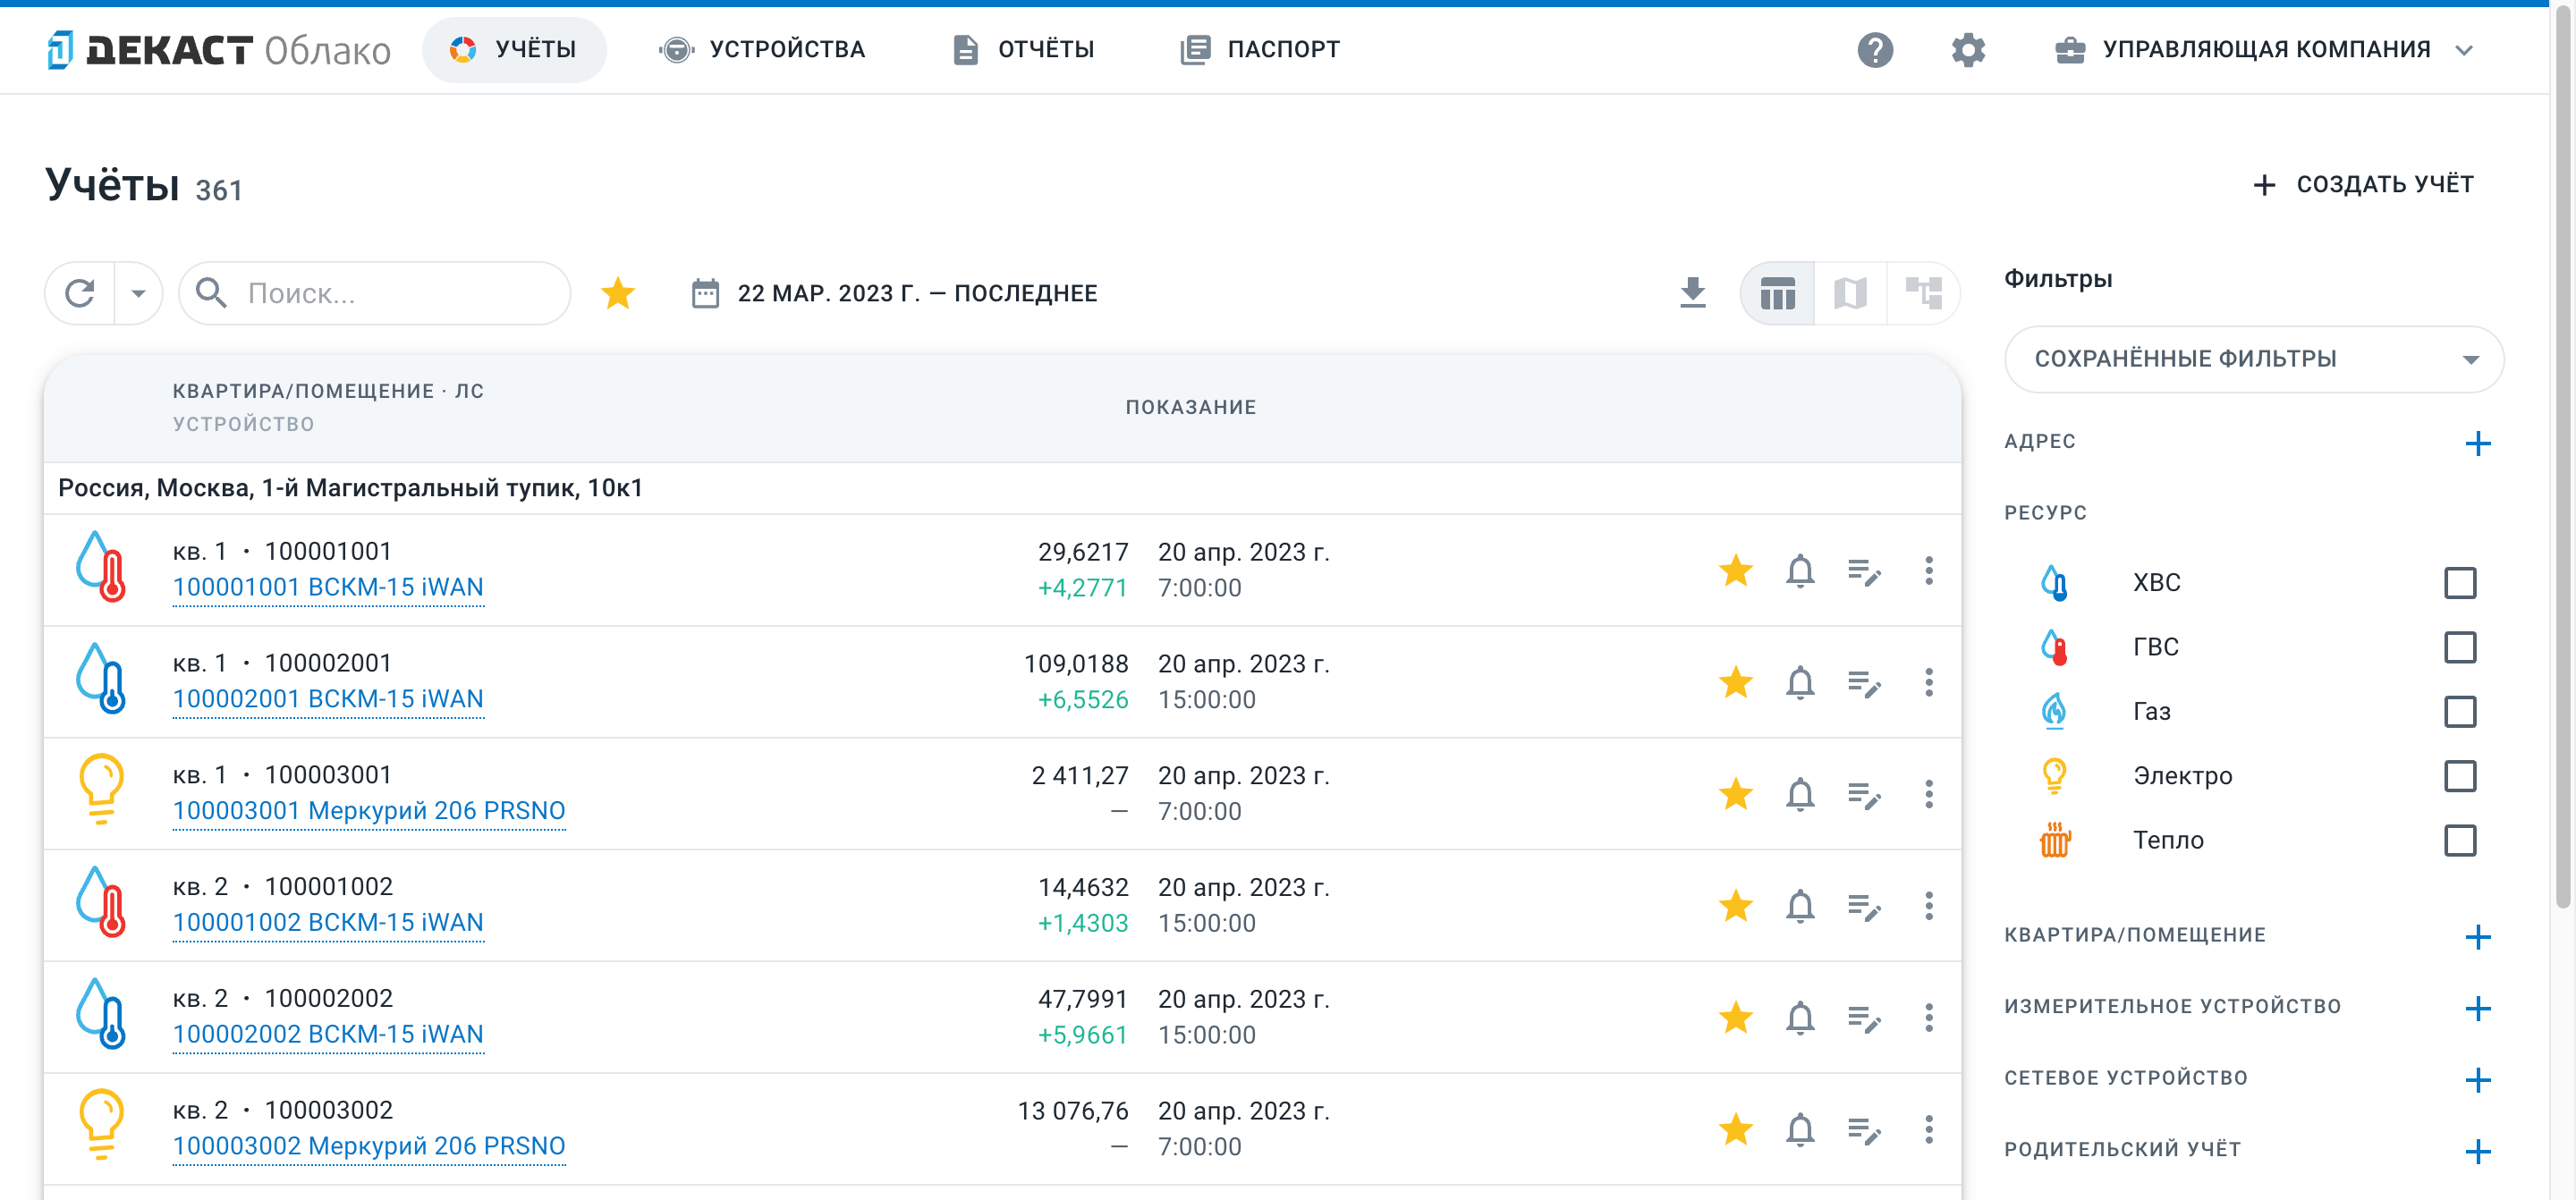The width and height of the screenshot is (2576, 1200).
Task: Click the refresh list icon
Action: click(80, 293)
